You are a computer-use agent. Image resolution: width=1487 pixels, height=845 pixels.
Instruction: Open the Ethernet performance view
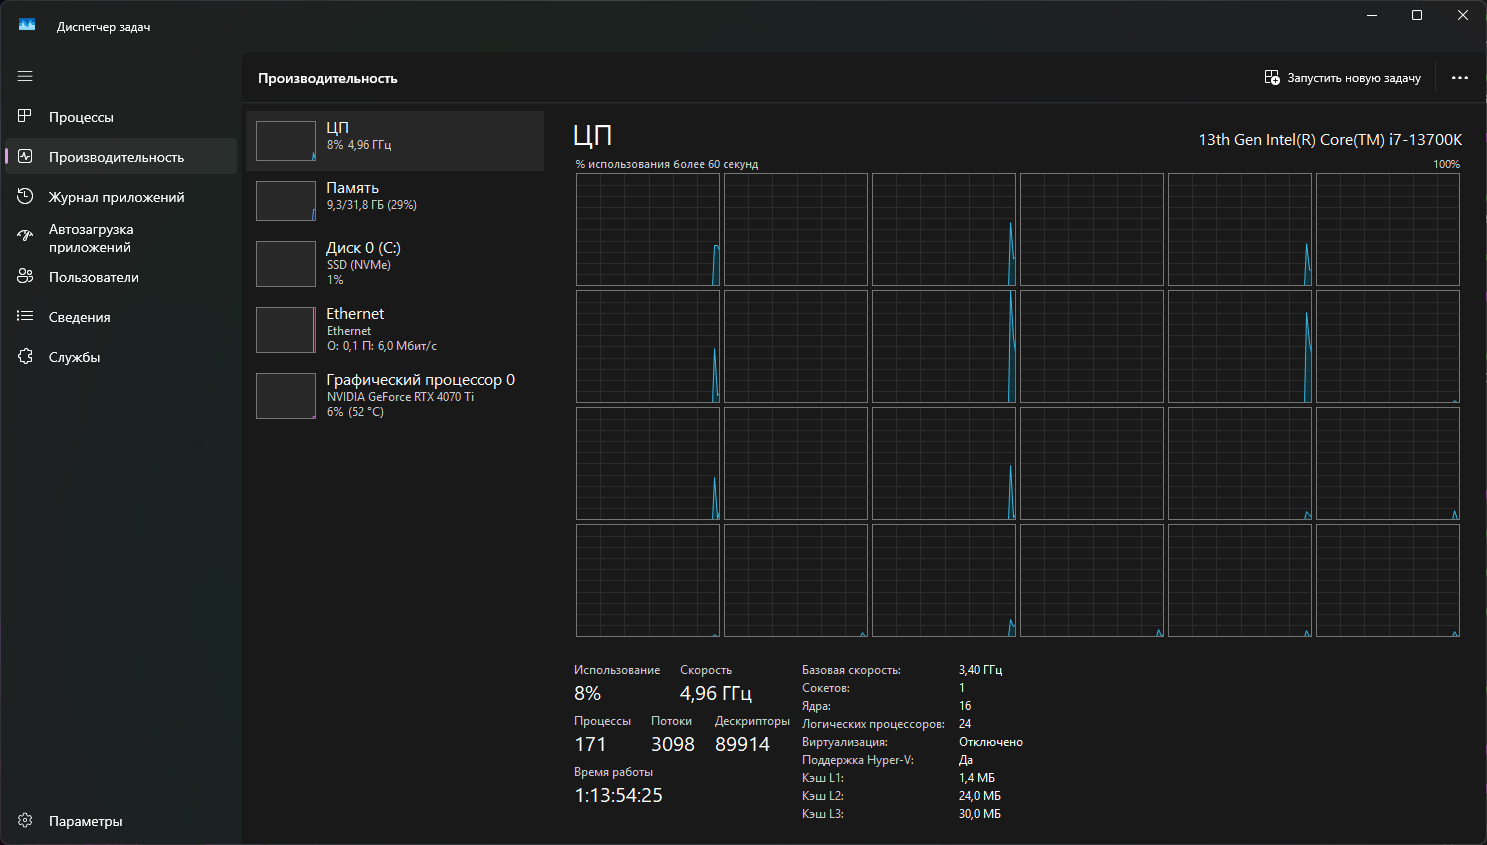(395, 330)
